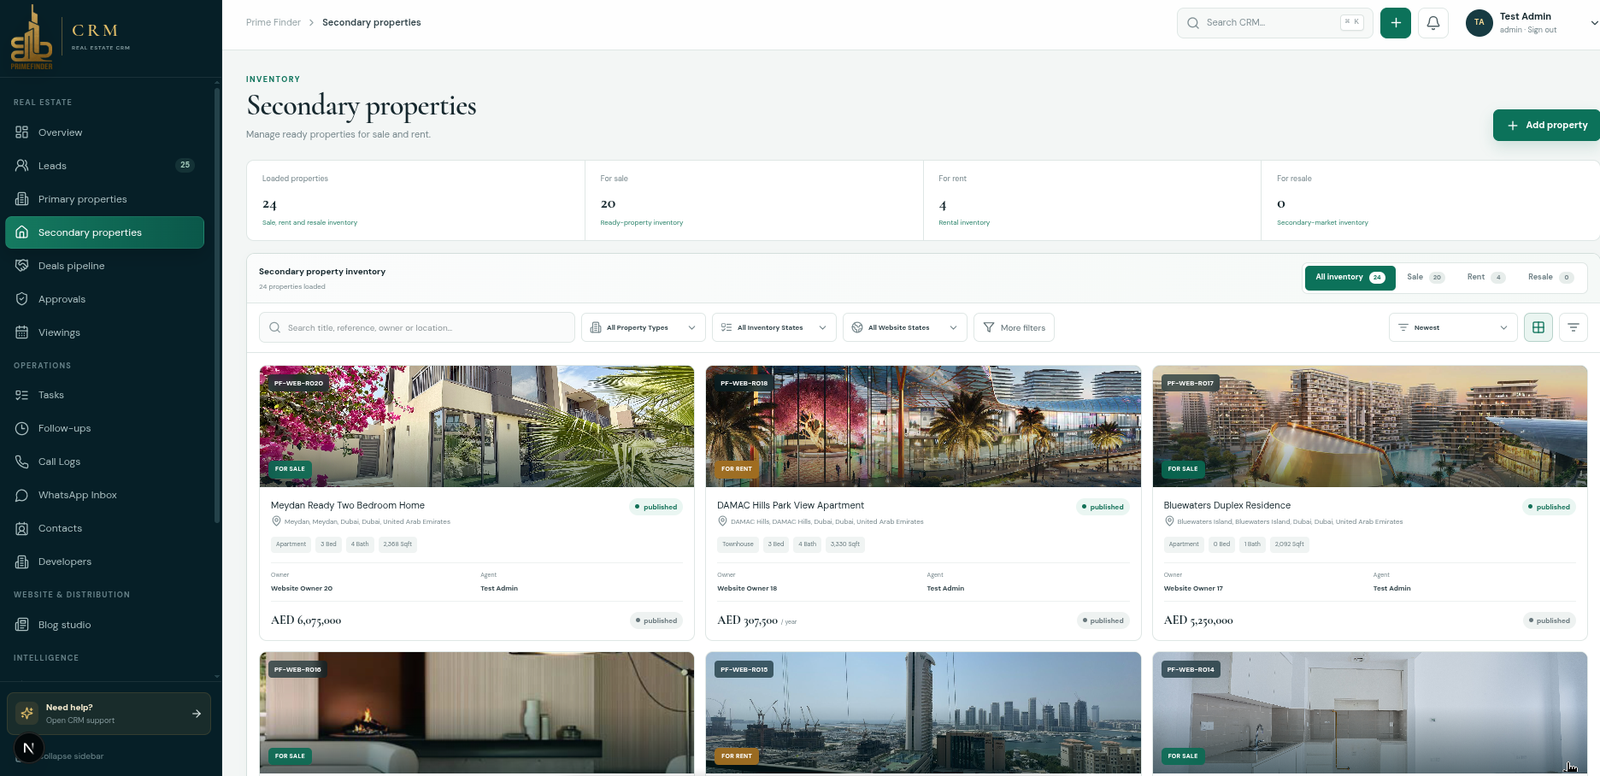1600x776 pixels.
Task: Click the AED 6,075,000 price
Action: (306, 620)
